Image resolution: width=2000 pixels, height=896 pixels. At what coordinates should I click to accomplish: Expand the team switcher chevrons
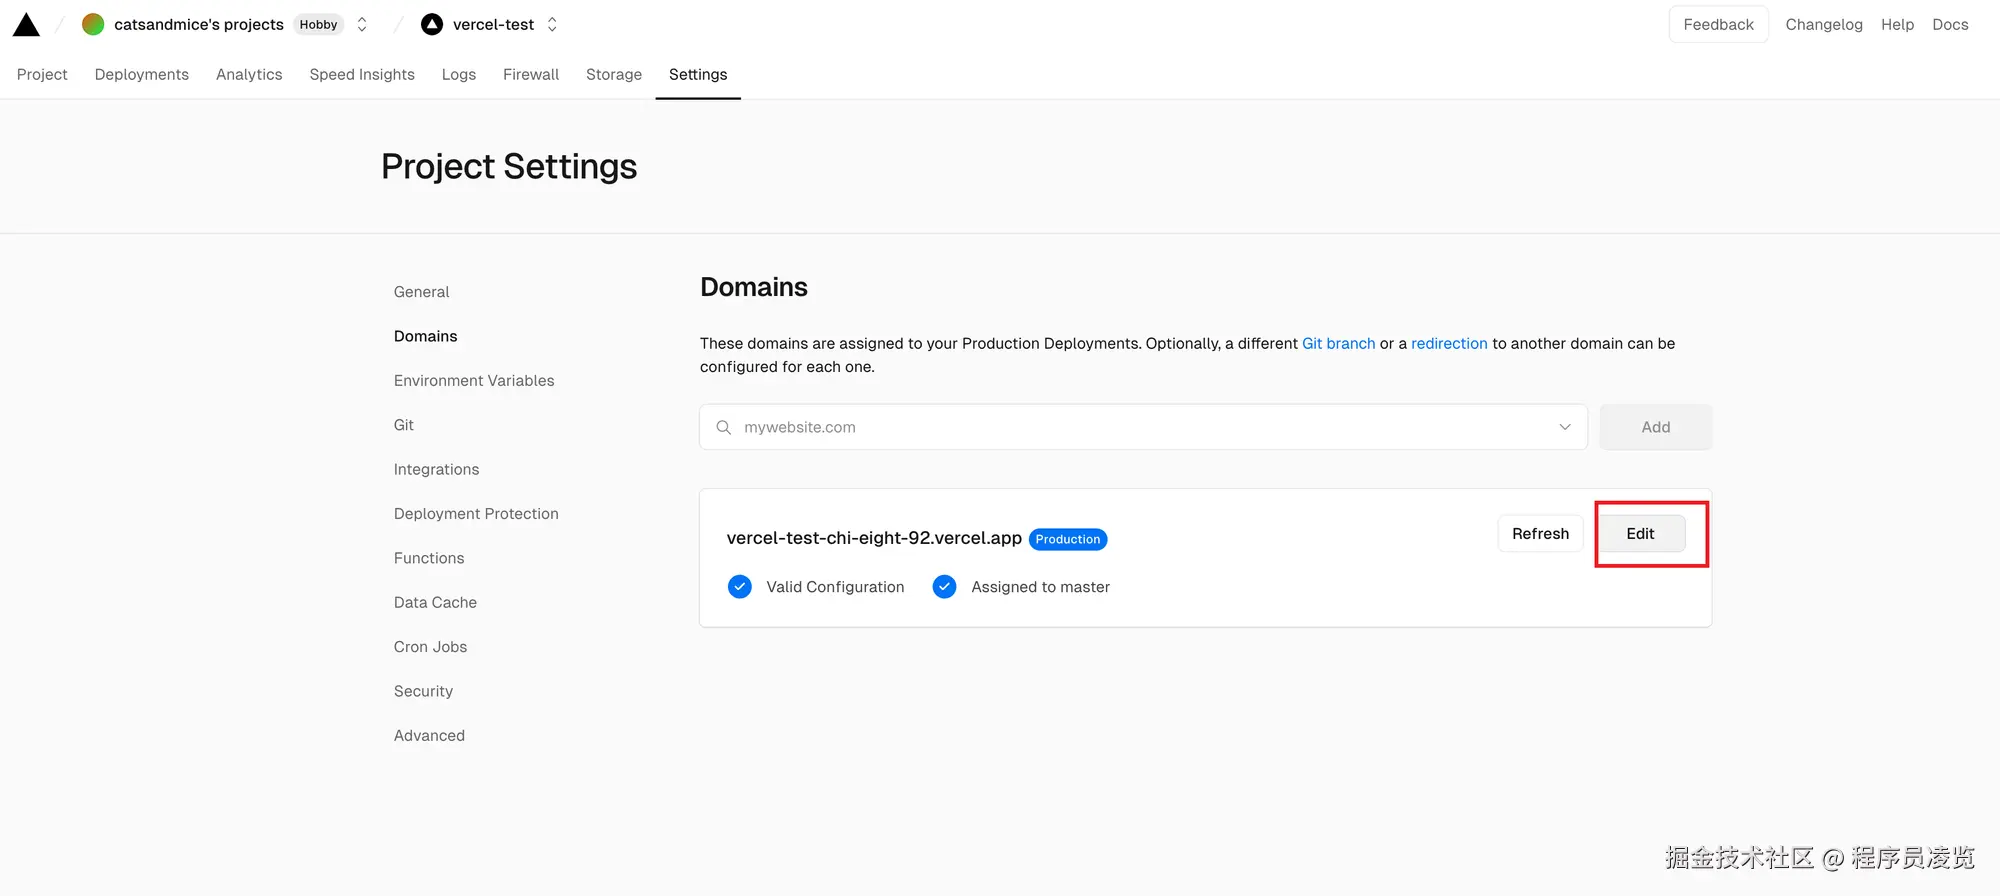[362, 25]
